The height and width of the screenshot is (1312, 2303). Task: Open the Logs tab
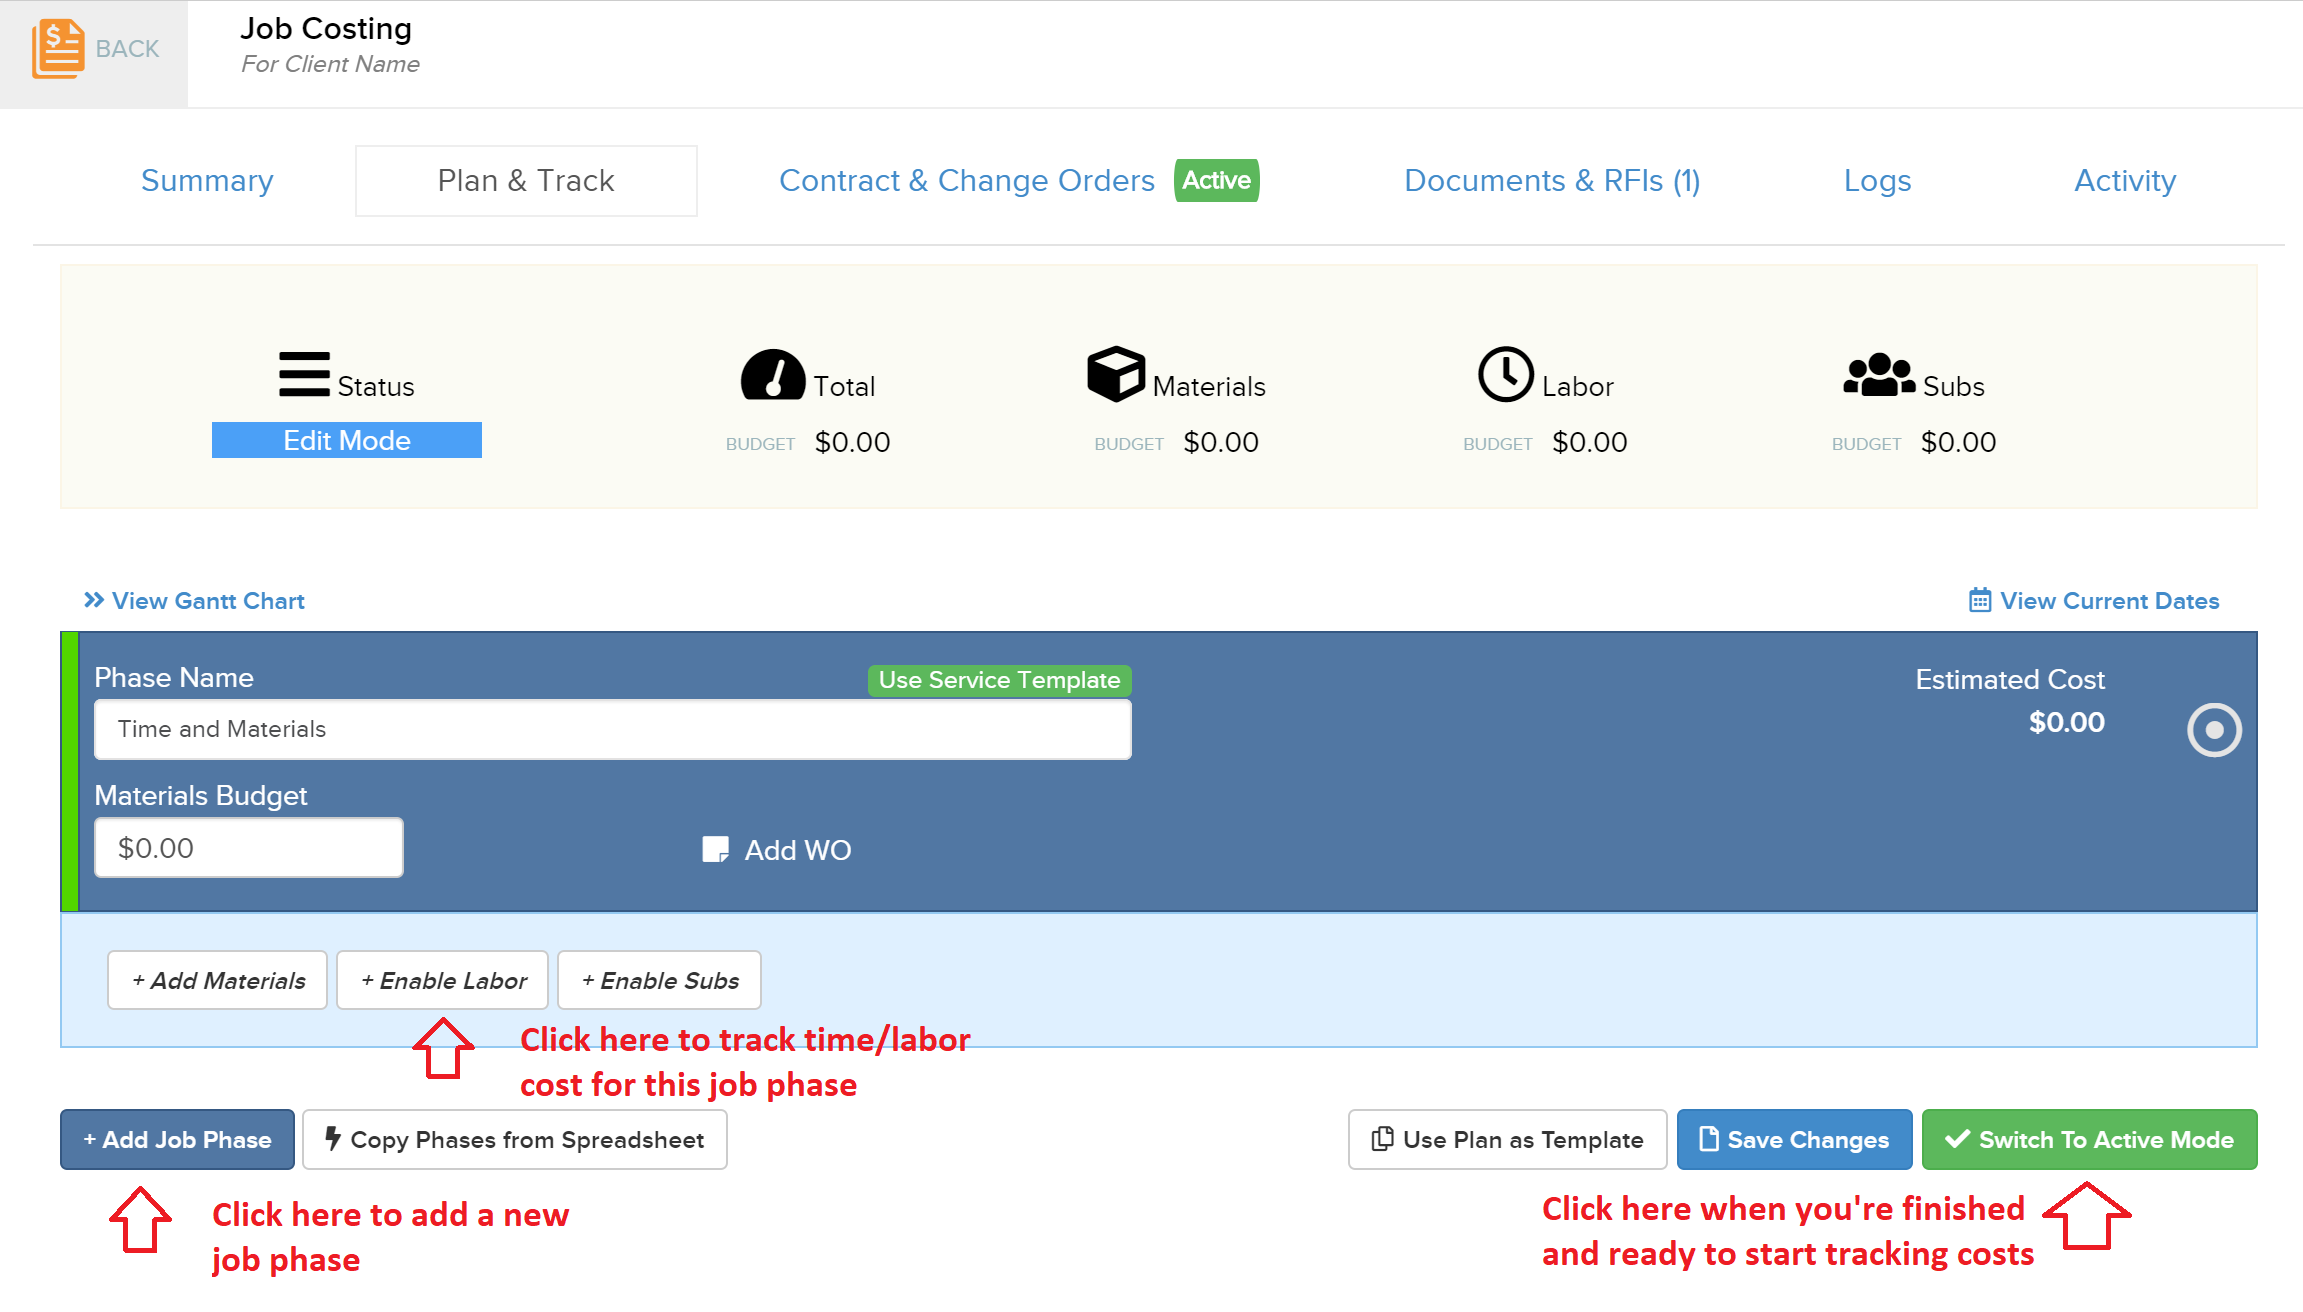[x=1877, y=181]
